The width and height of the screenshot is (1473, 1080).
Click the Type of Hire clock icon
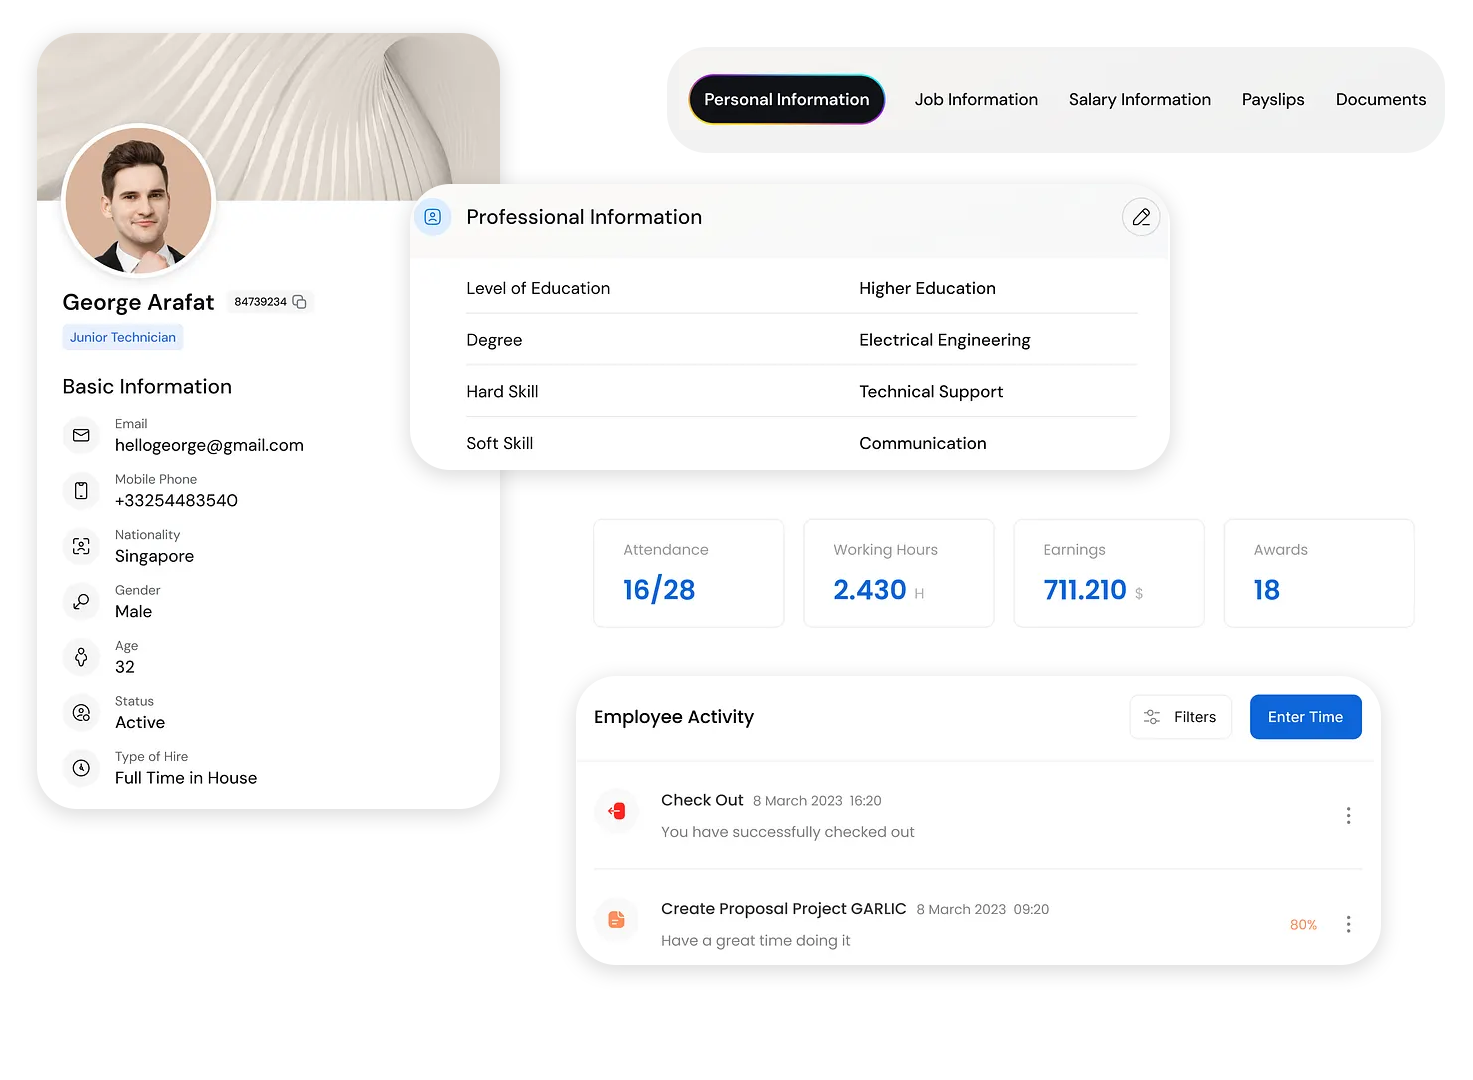(81, 768)
